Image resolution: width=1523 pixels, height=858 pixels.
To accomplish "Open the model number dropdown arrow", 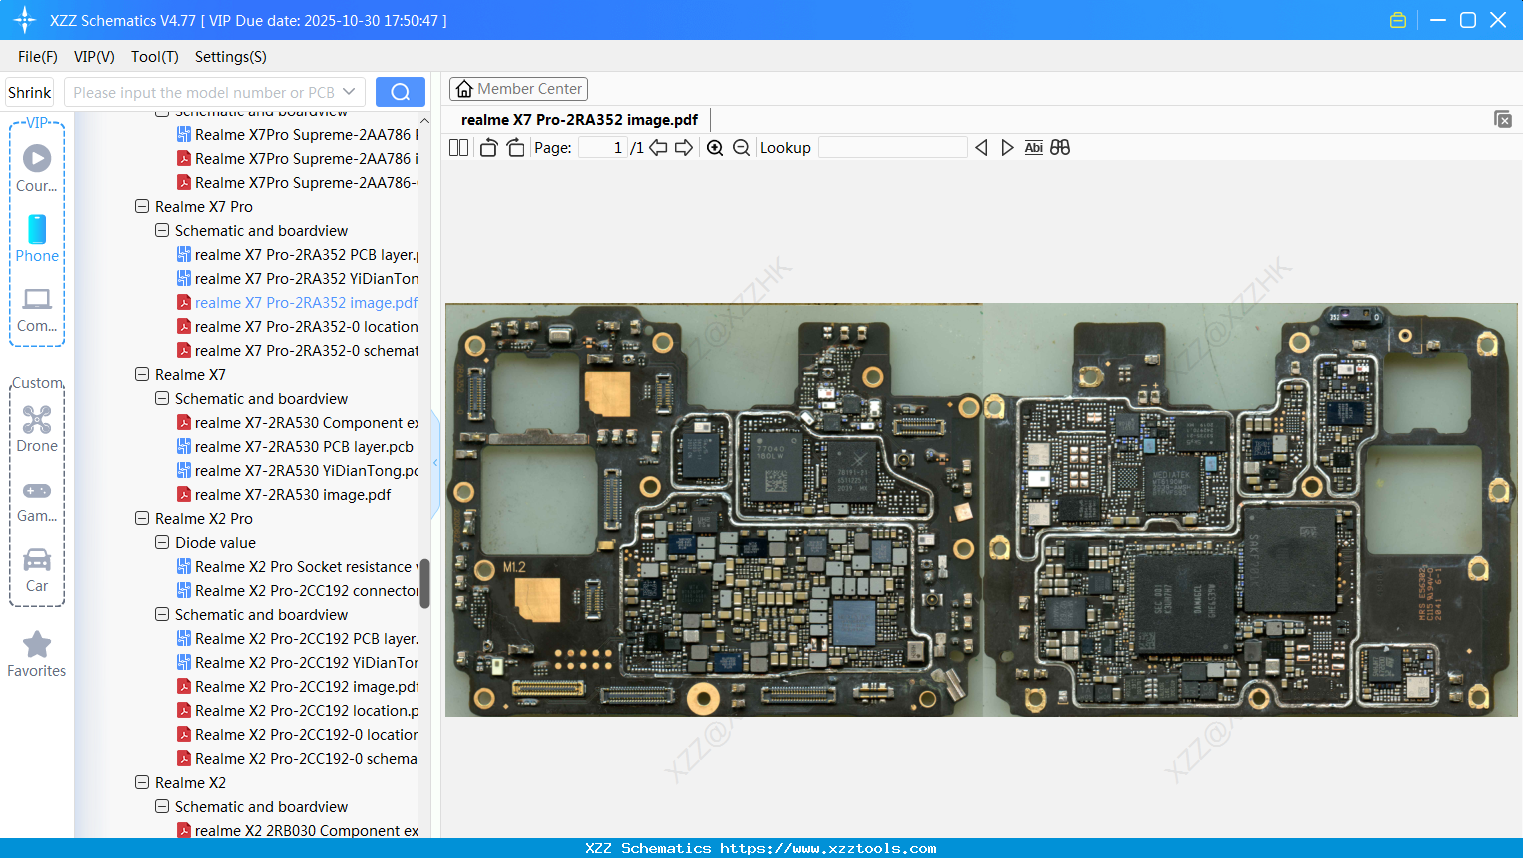I will pyautogui.click(x=349, y=92).
